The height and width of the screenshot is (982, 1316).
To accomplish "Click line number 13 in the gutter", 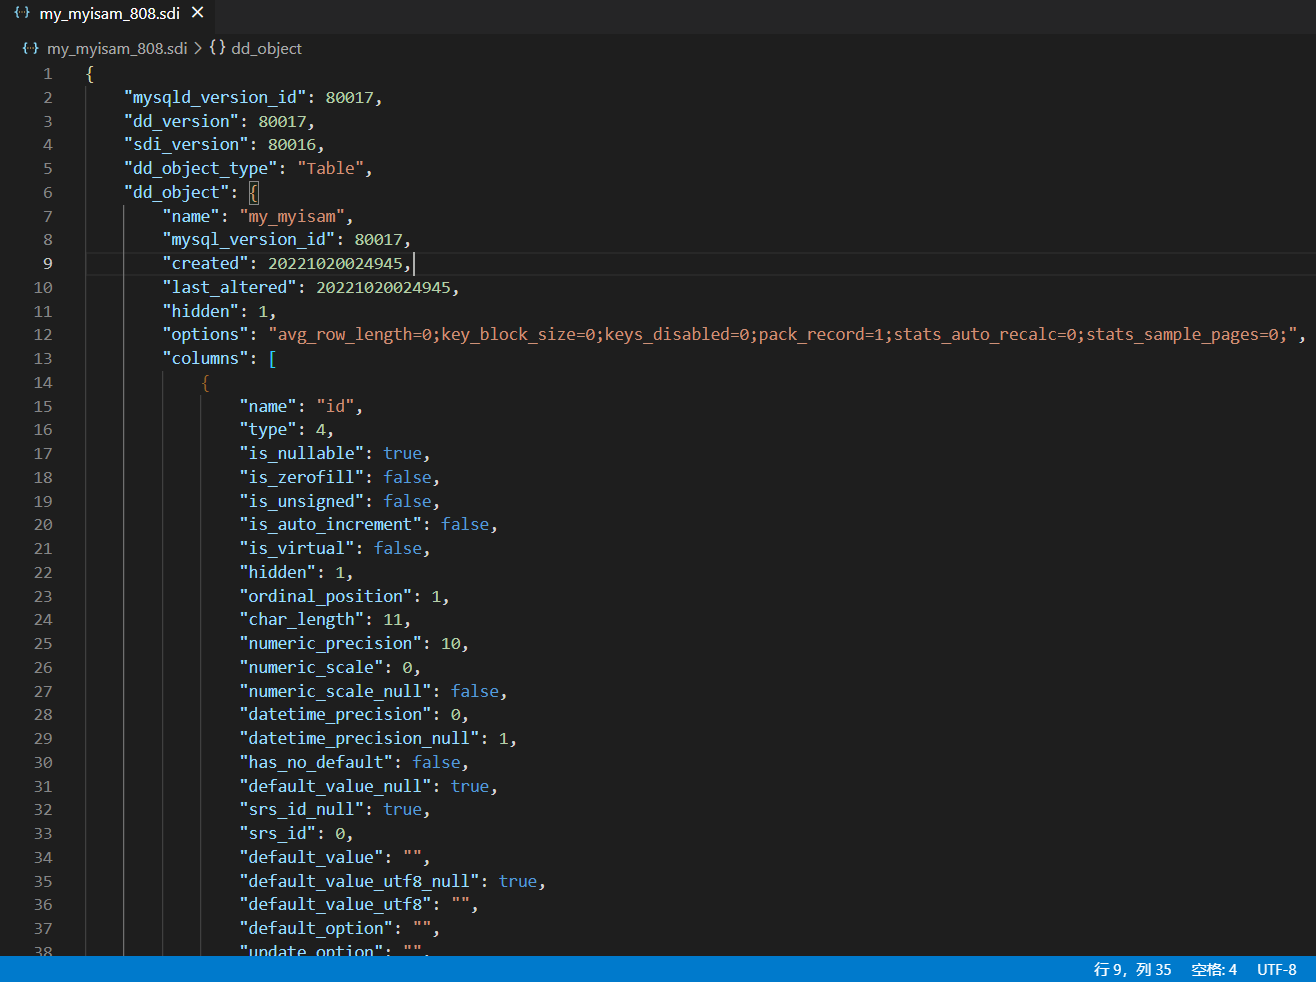I will coord(43,359).
